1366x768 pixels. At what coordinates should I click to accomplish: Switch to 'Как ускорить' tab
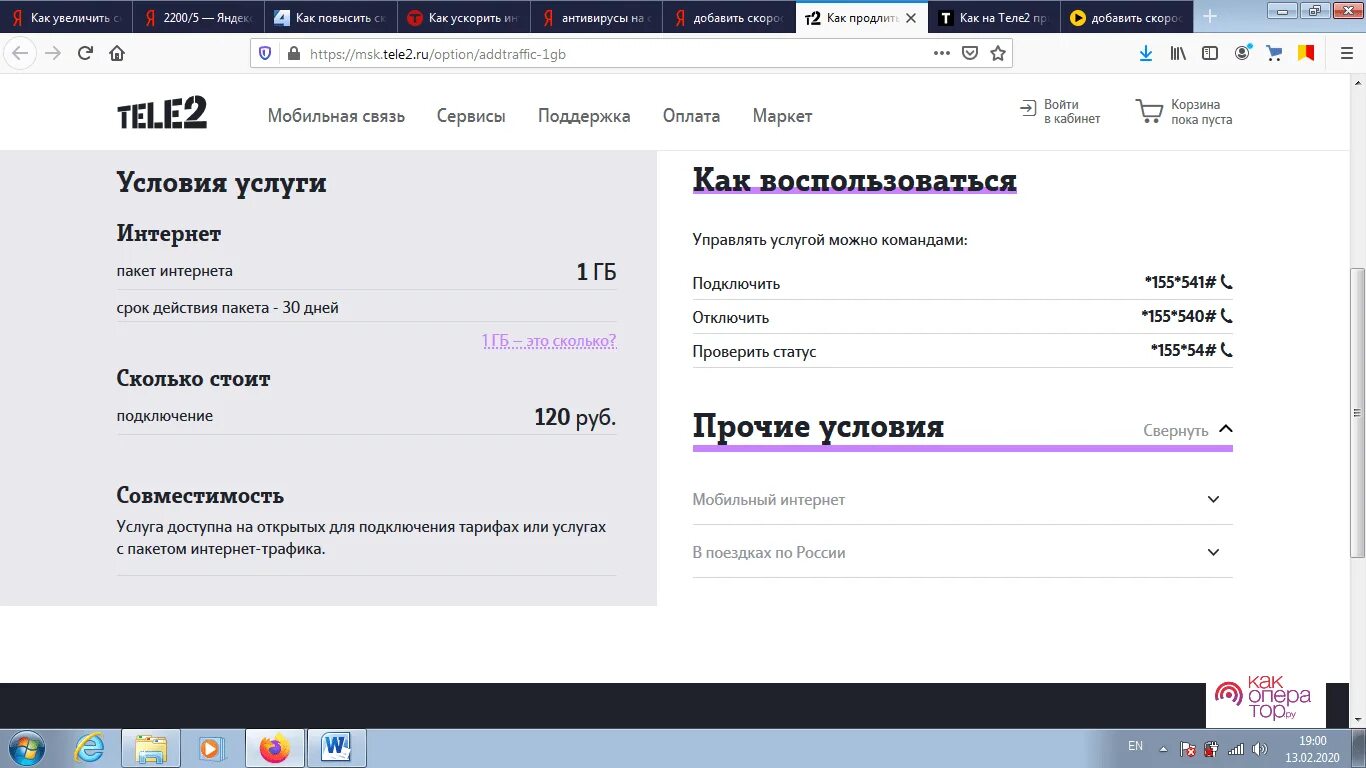463,18
